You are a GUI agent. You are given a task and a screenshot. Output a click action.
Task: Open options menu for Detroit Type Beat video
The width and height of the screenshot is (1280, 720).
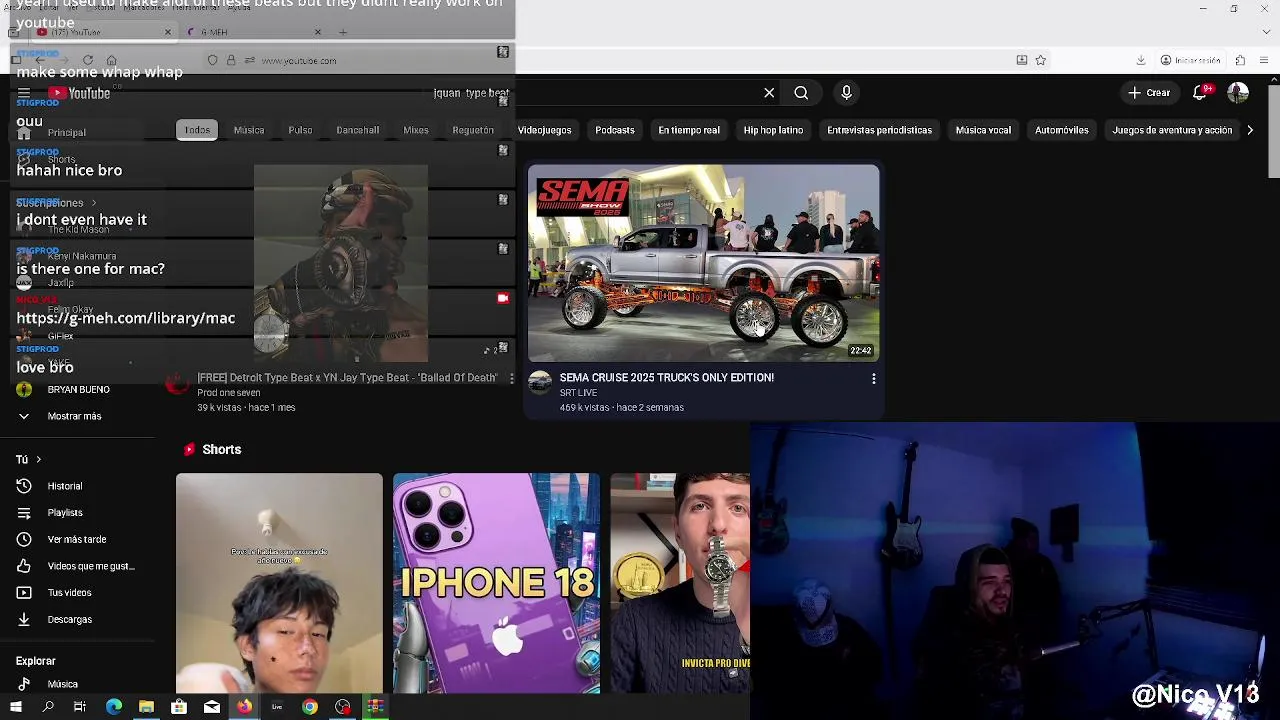tap(512, 379)
